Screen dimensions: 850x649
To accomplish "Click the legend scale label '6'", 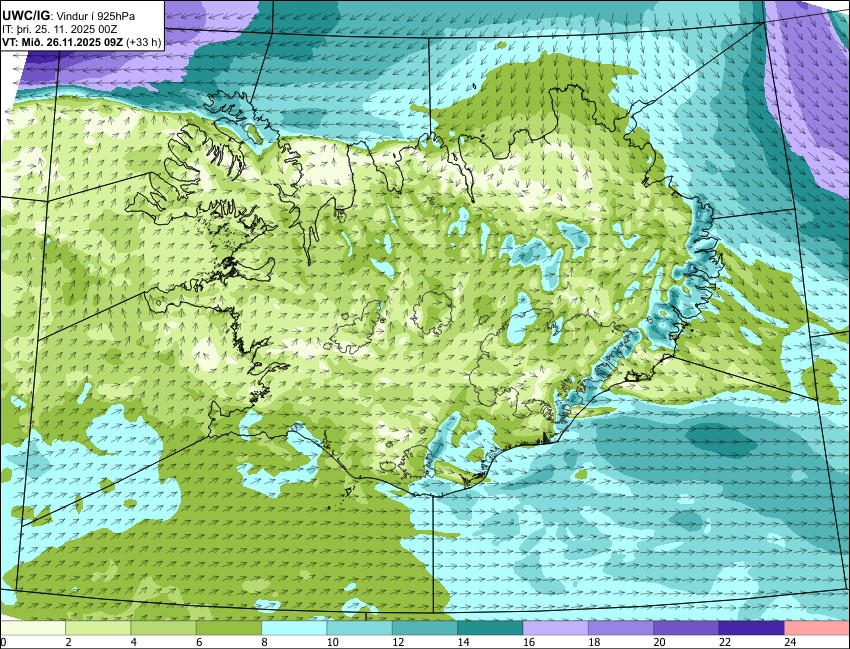I will (x=199, y=642).
